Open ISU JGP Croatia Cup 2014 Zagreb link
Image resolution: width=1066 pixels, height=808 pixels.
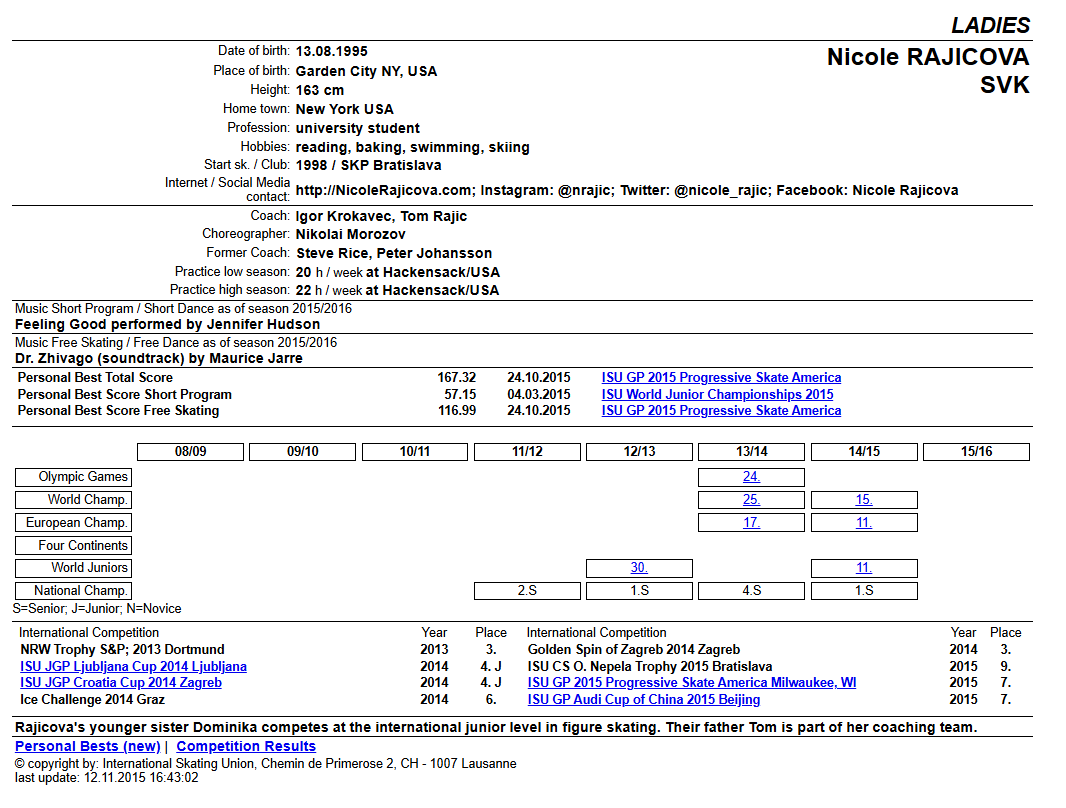tap(120, 682)
